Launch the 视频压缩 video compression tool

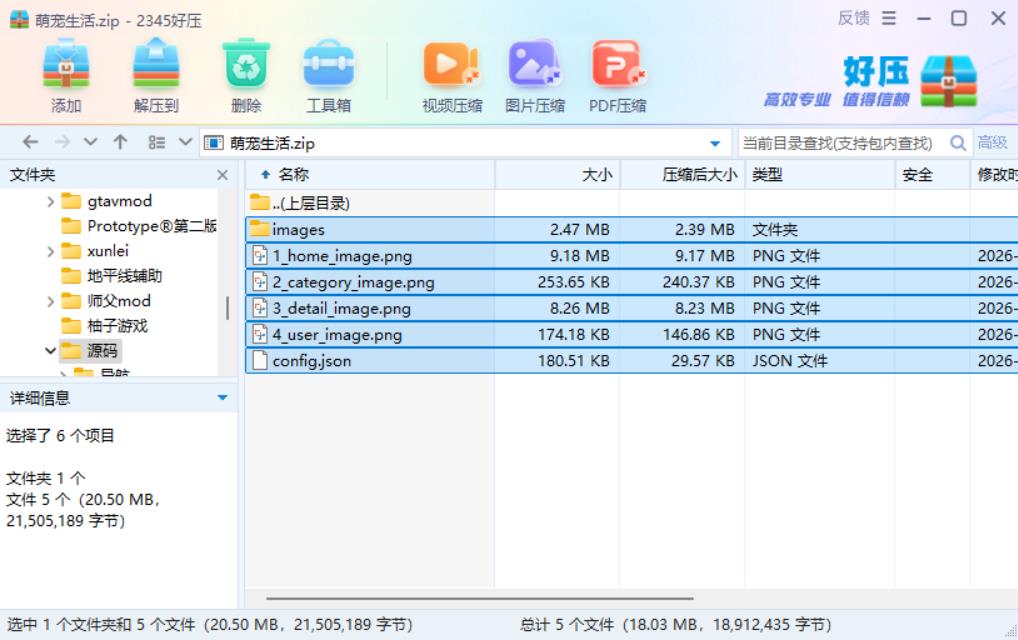point(452,66)
